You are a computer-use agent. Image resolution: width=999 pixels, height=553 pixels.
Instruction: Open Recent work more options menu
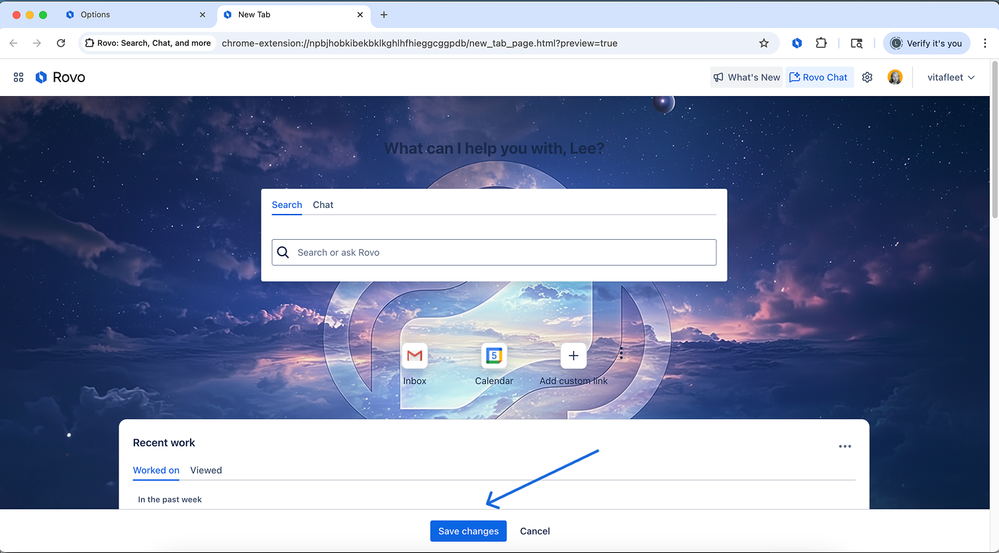click(845, 447)
